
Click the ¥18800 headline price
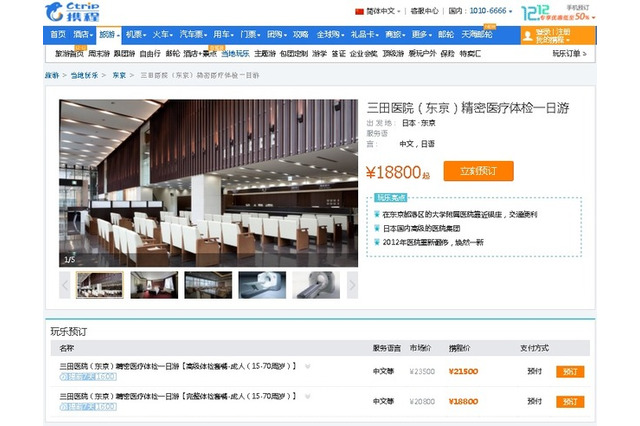[398, 172]
